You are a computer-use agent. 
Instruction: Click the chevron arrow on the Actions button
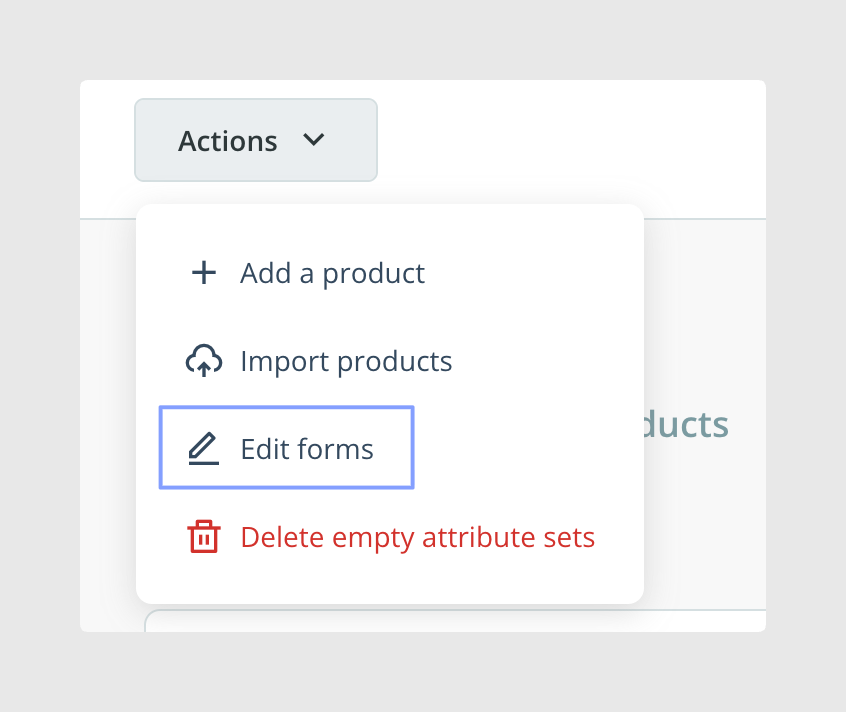tap(313, 140)
